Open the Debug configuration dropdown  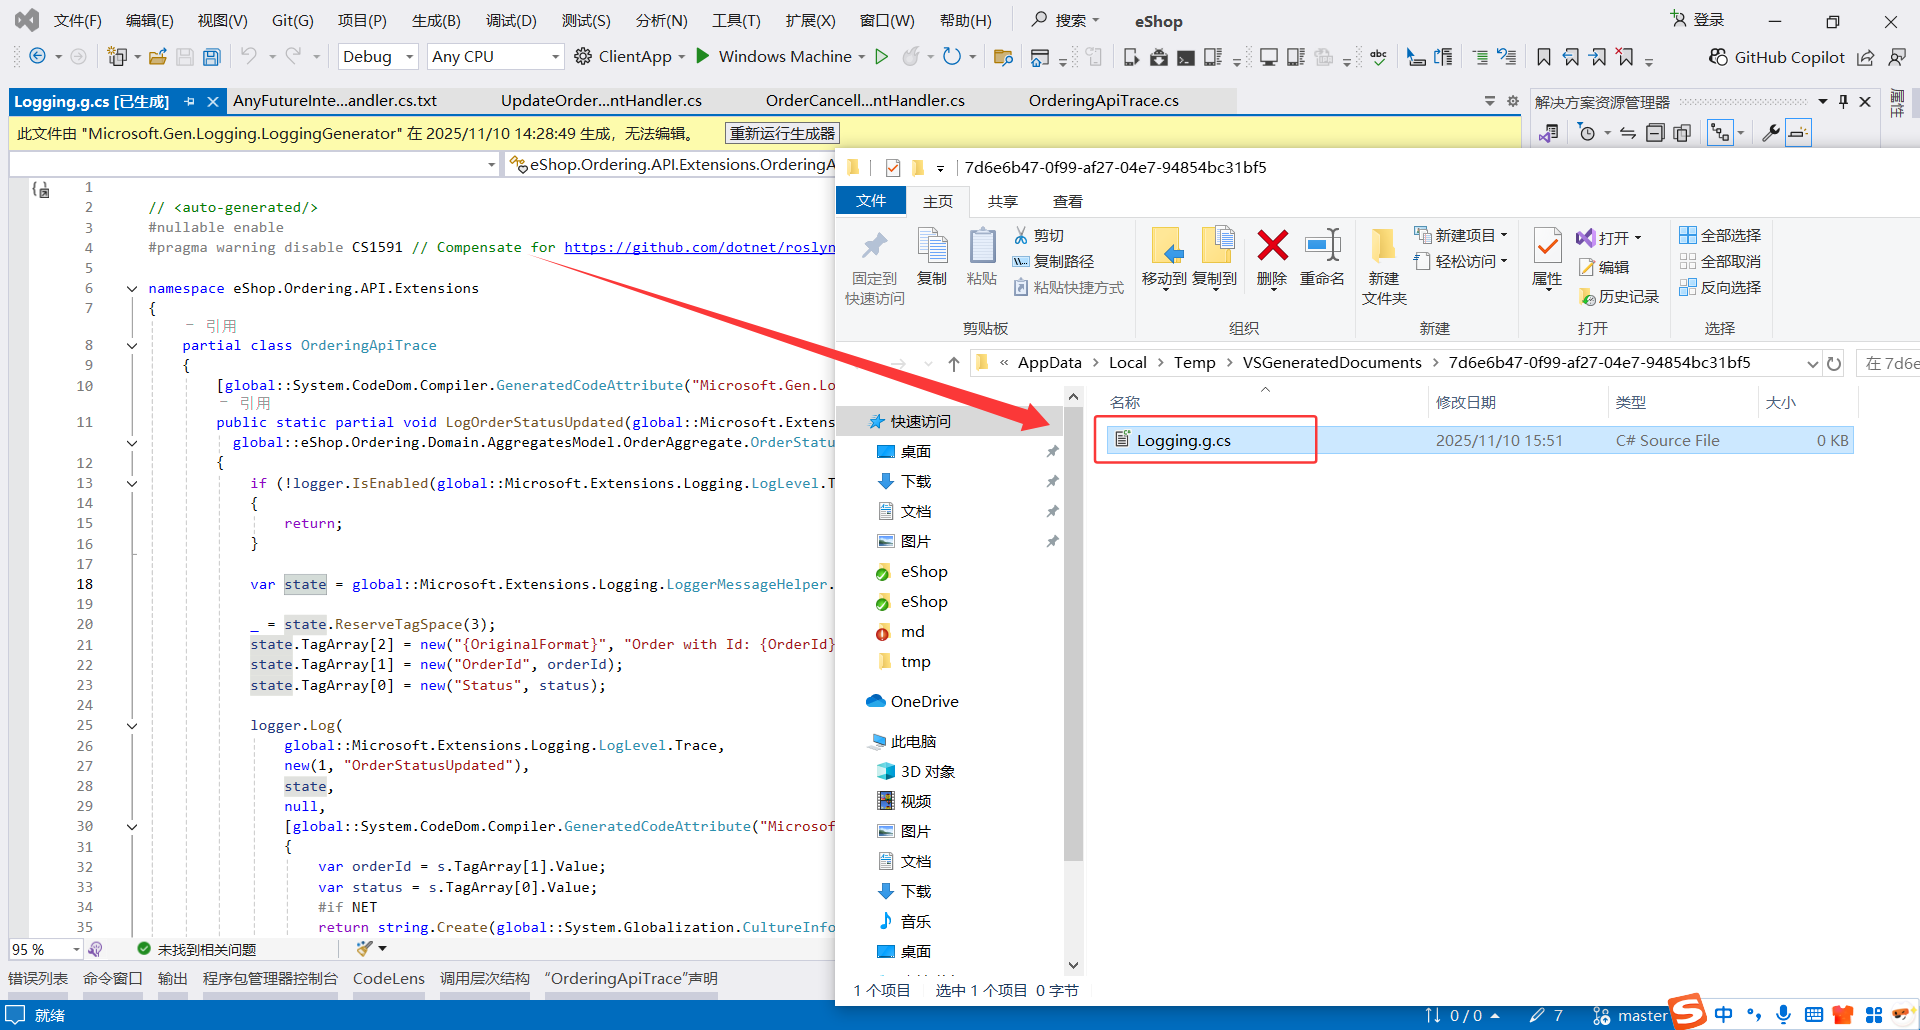pyautogui.click(x=378, y=57)
